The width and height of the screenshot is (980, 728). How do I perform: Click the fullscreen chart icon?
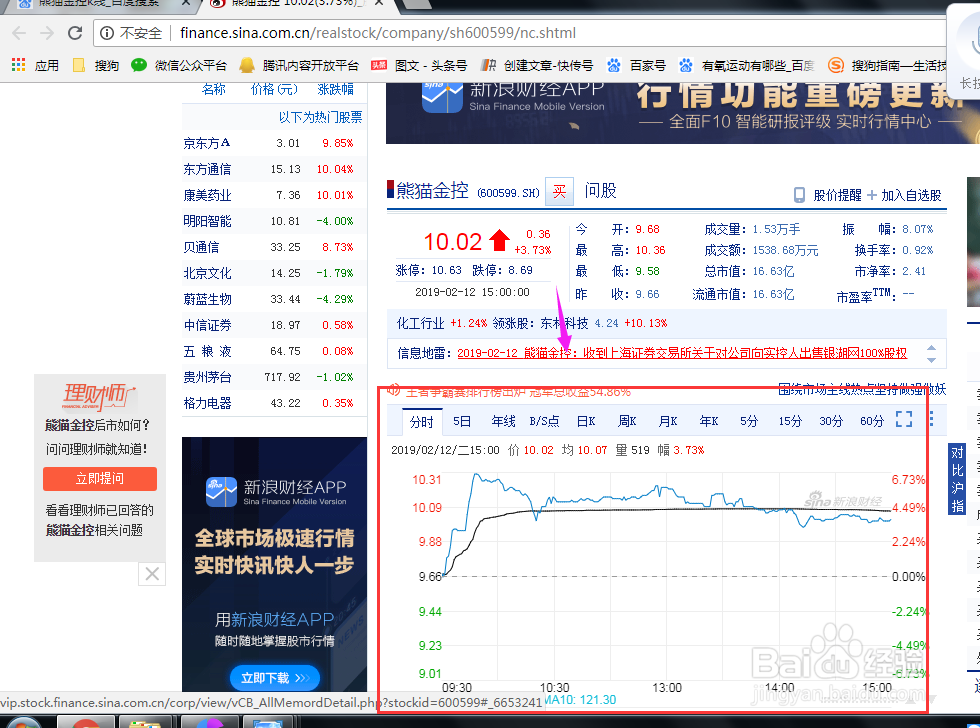[904, 419]
